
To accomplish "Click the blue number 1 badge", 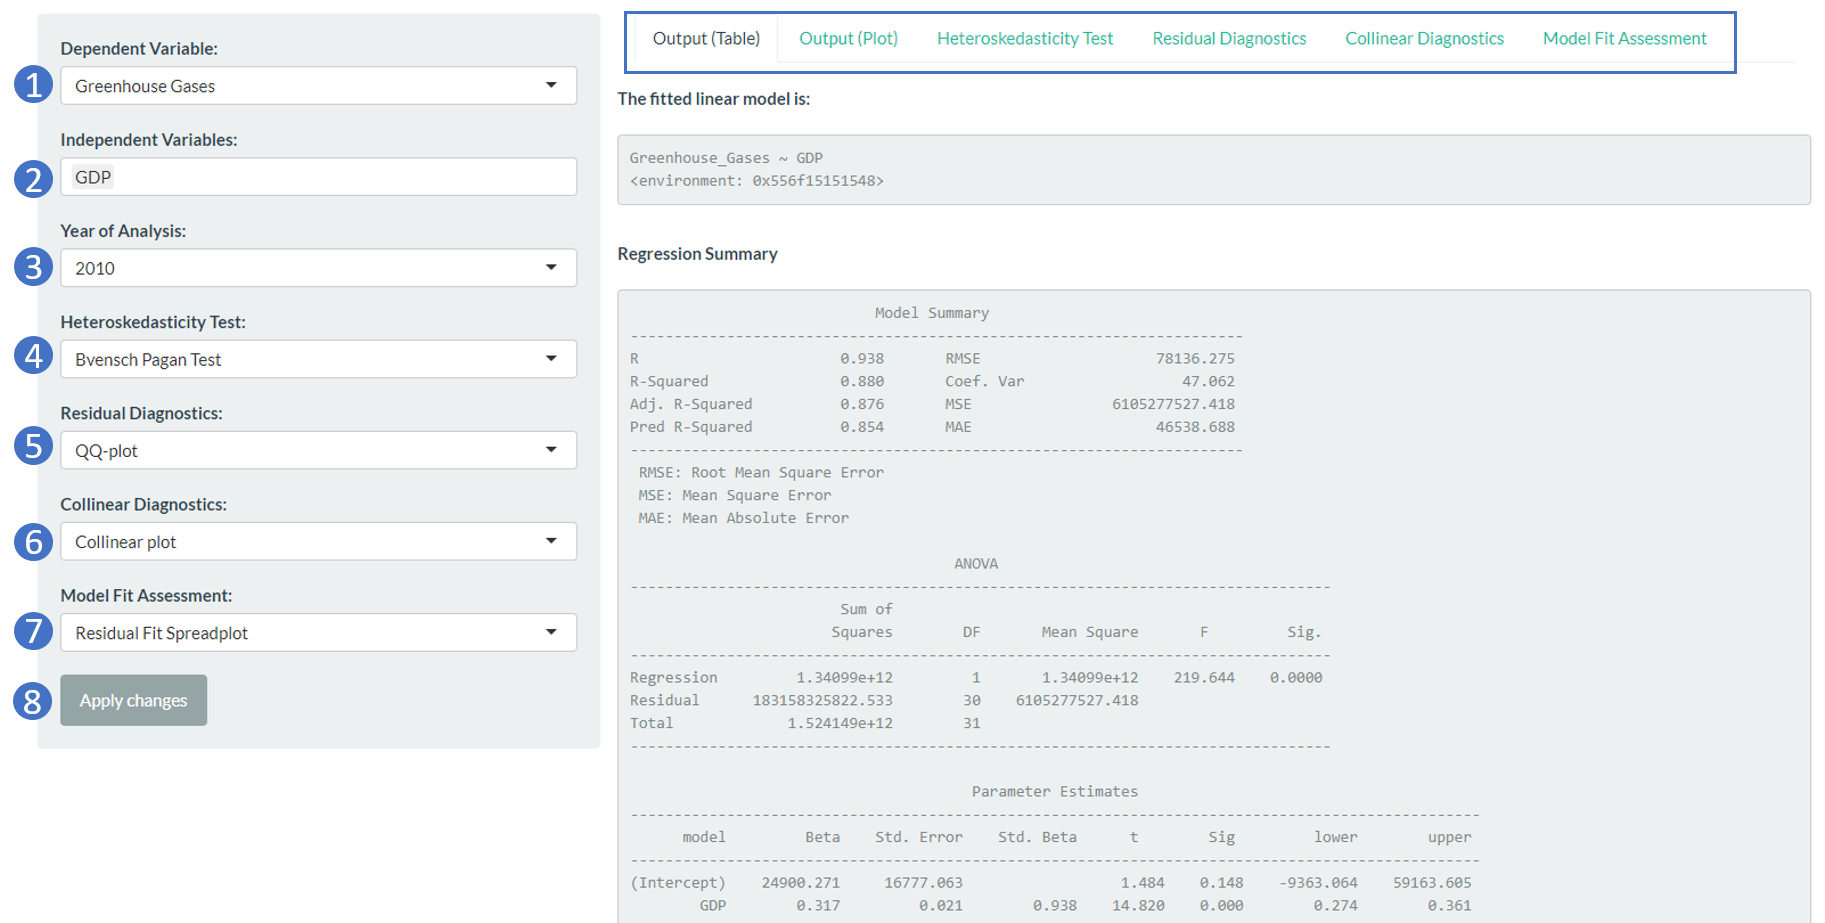I will (33, 85).
